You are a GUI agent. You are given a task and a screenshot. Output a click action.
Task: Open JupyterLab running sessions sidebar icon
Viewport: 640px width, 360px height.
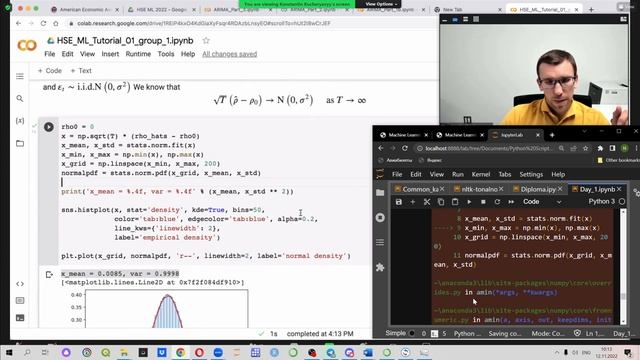pos(380,218)
